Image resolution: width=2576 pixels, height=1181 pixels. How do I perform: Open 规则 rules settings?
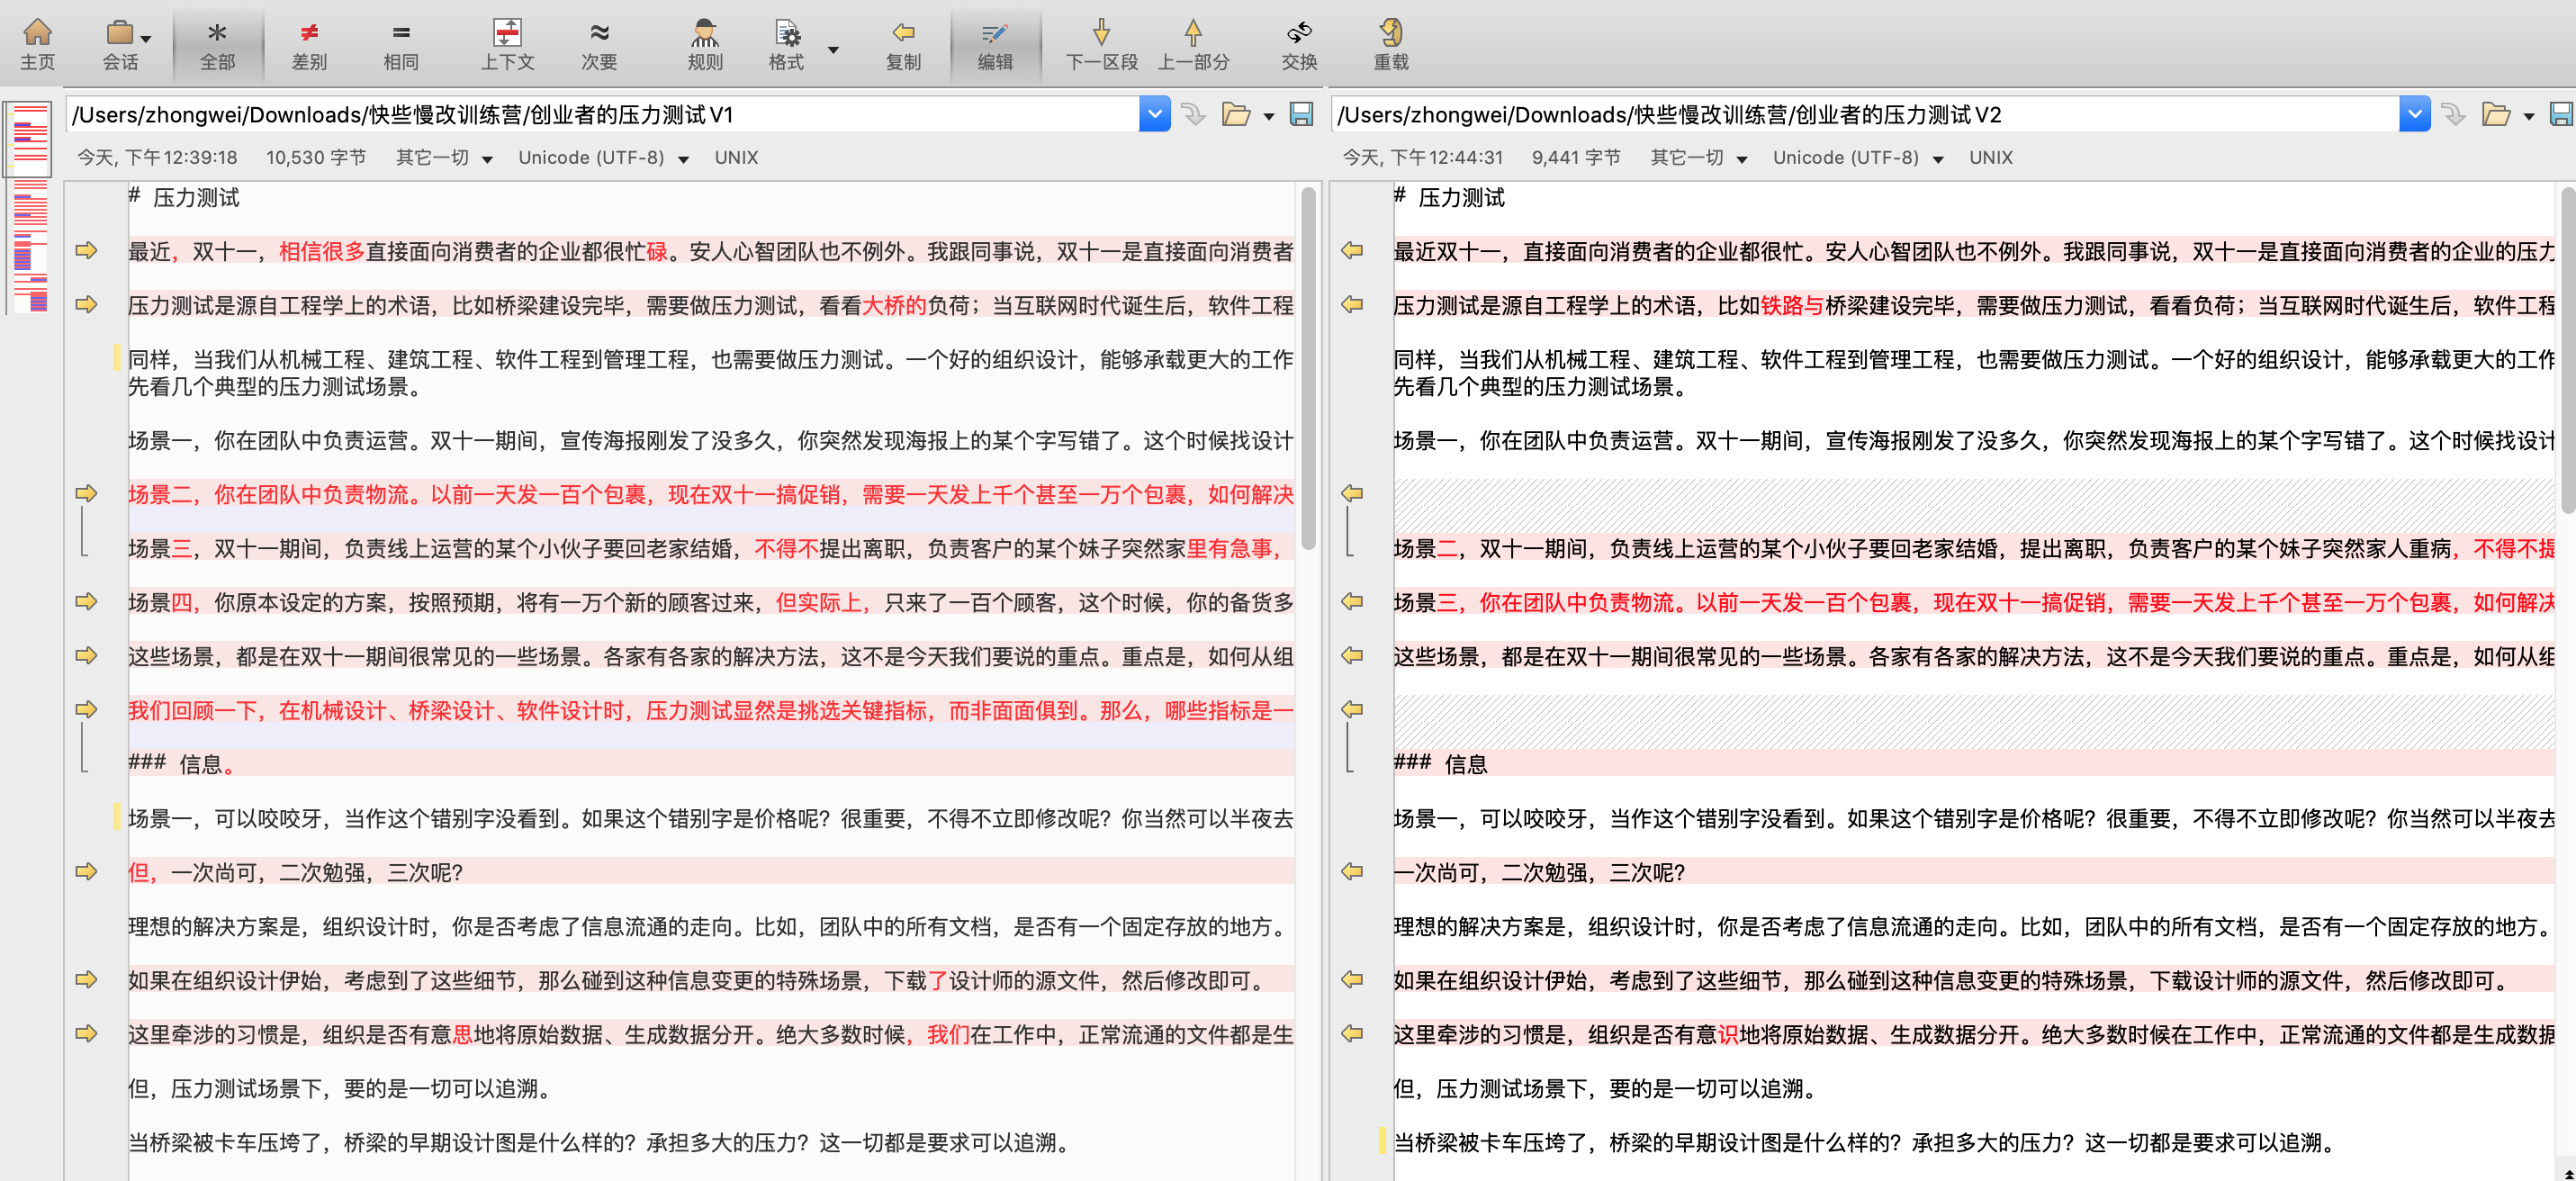point(705,44)
